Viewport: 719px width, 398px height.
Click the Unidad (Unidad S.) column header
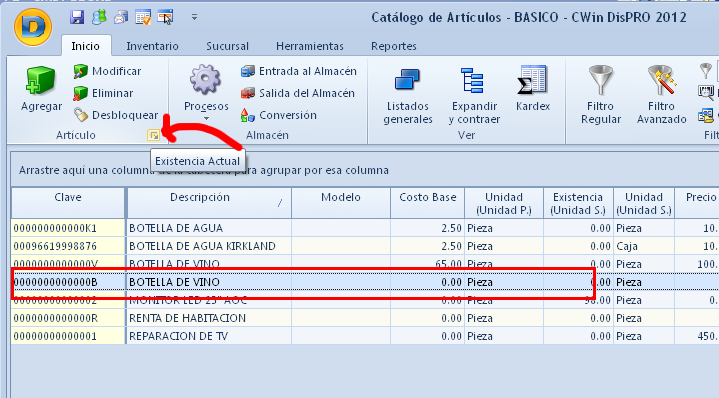[644, 203]
